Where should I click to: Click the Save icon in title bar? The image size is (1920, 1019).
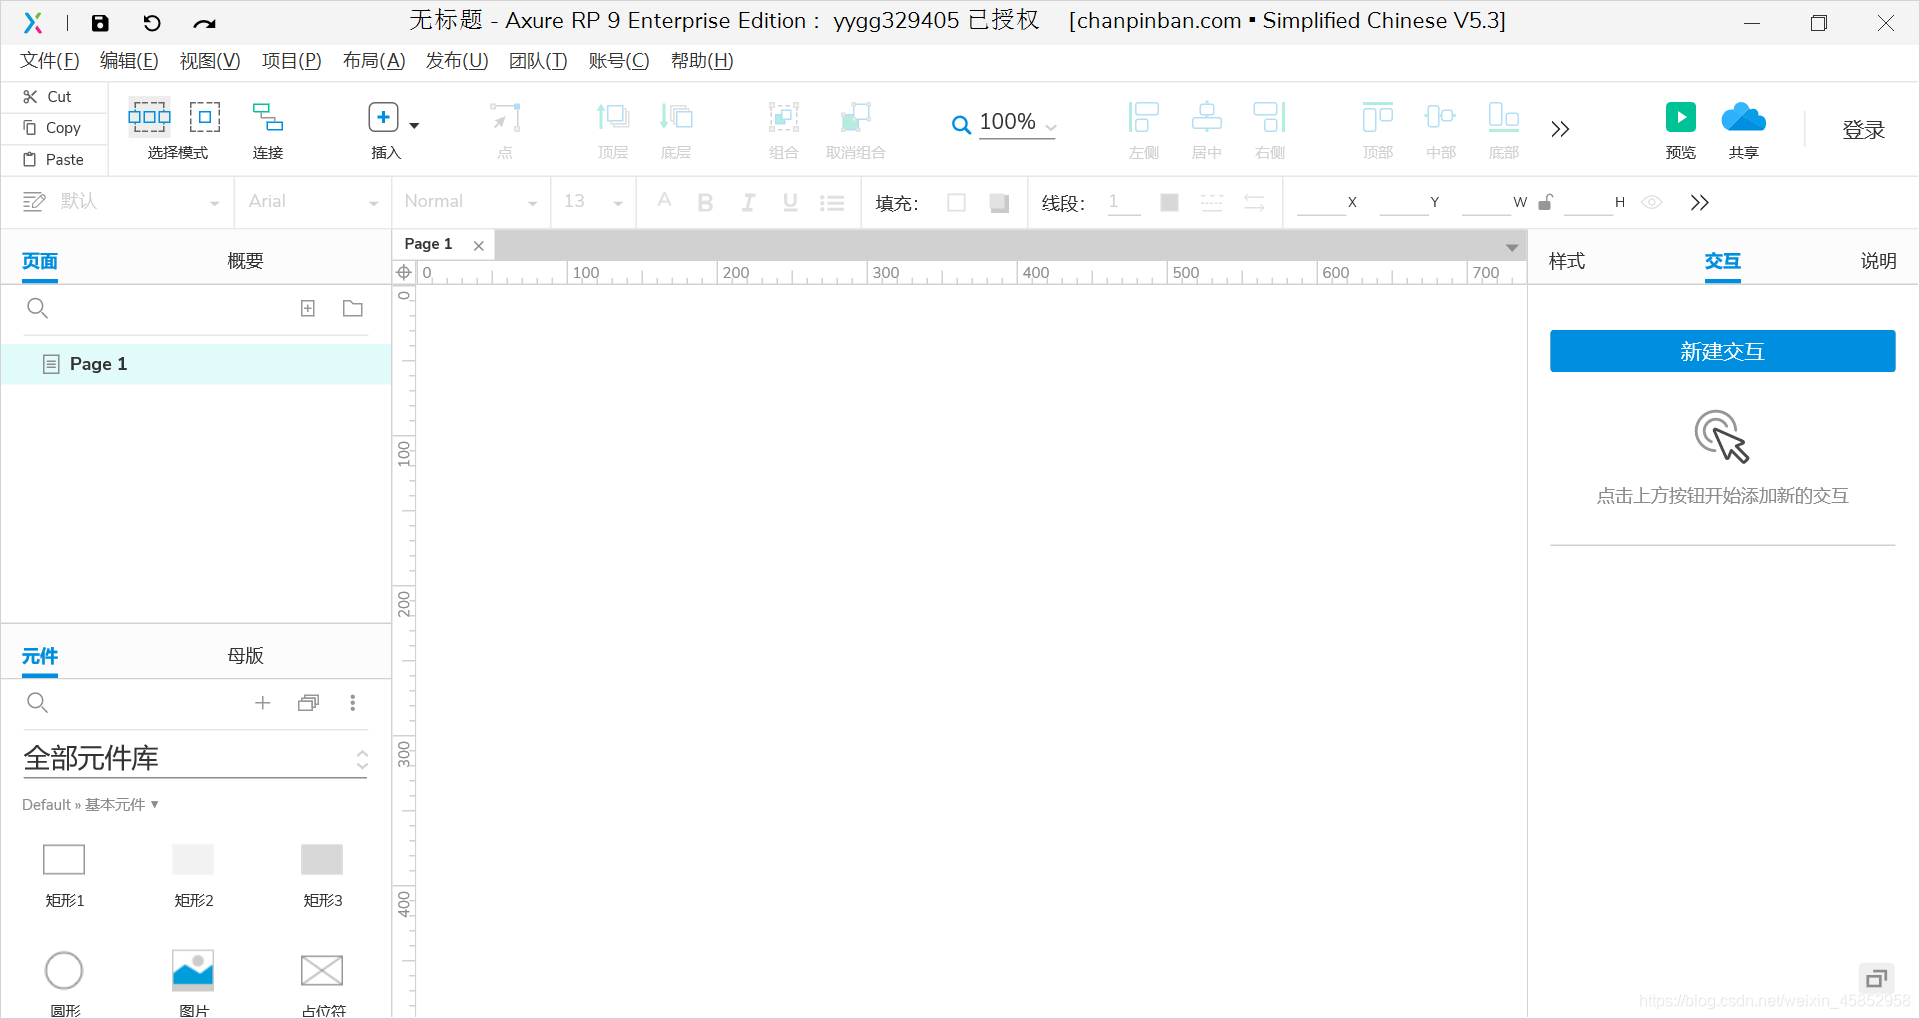100,23
